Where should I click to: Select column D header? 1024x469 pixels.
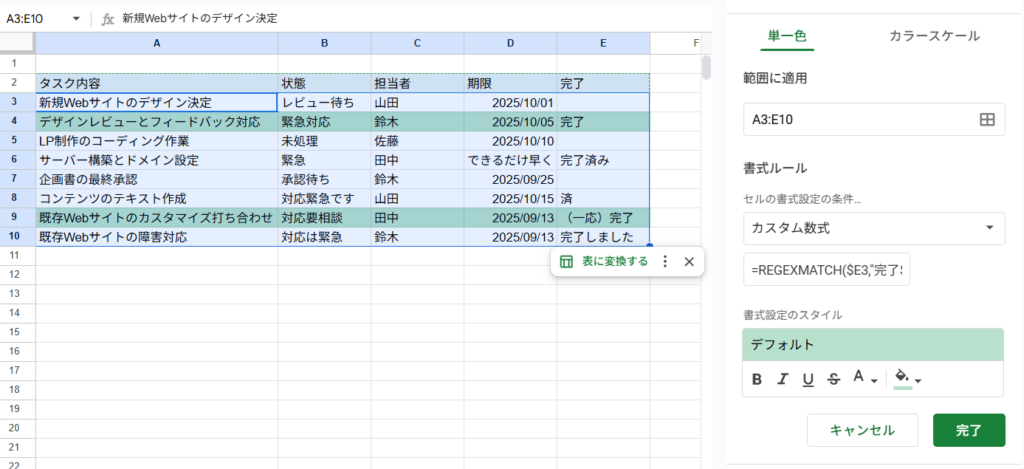click(510, 43)
